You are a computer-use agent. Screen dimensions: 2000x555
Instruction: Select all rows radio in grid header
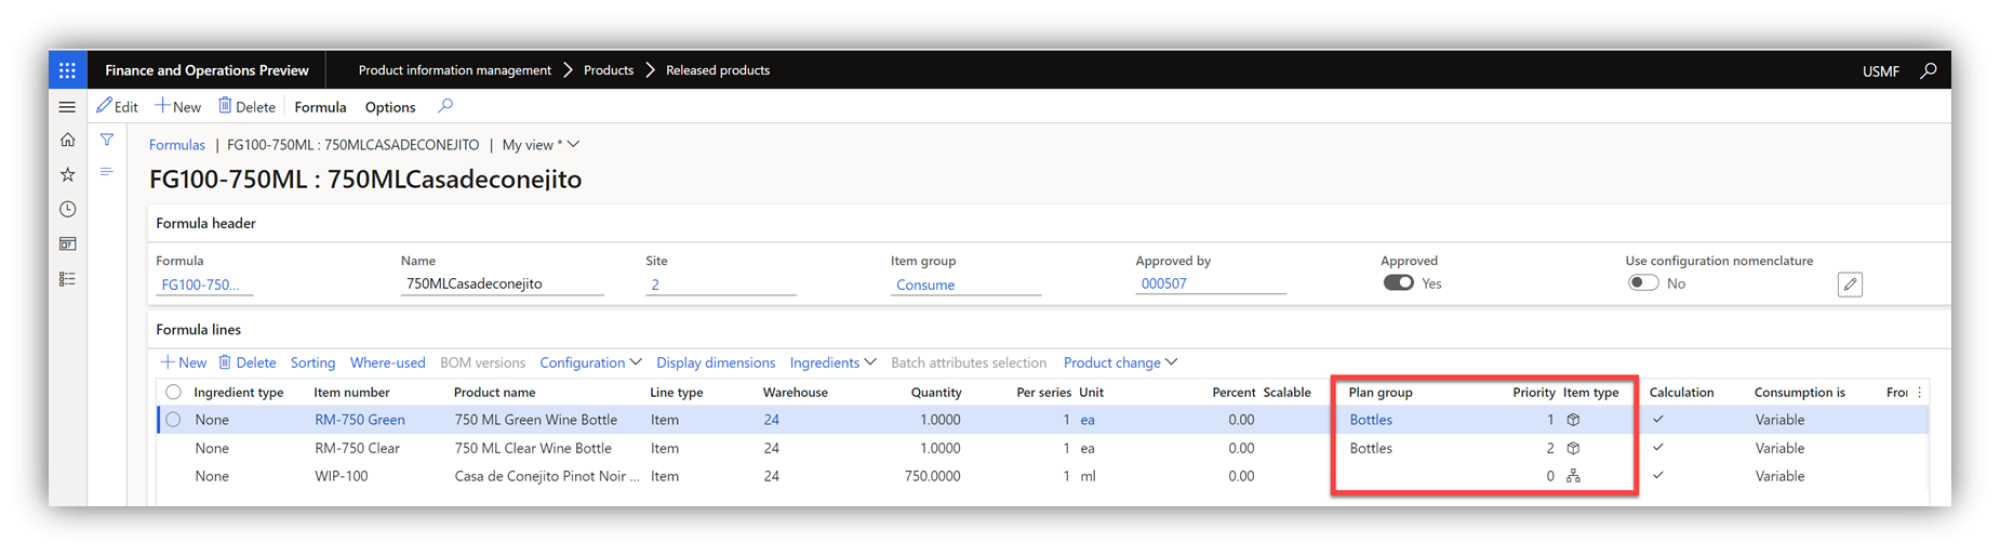pos(173,392)
